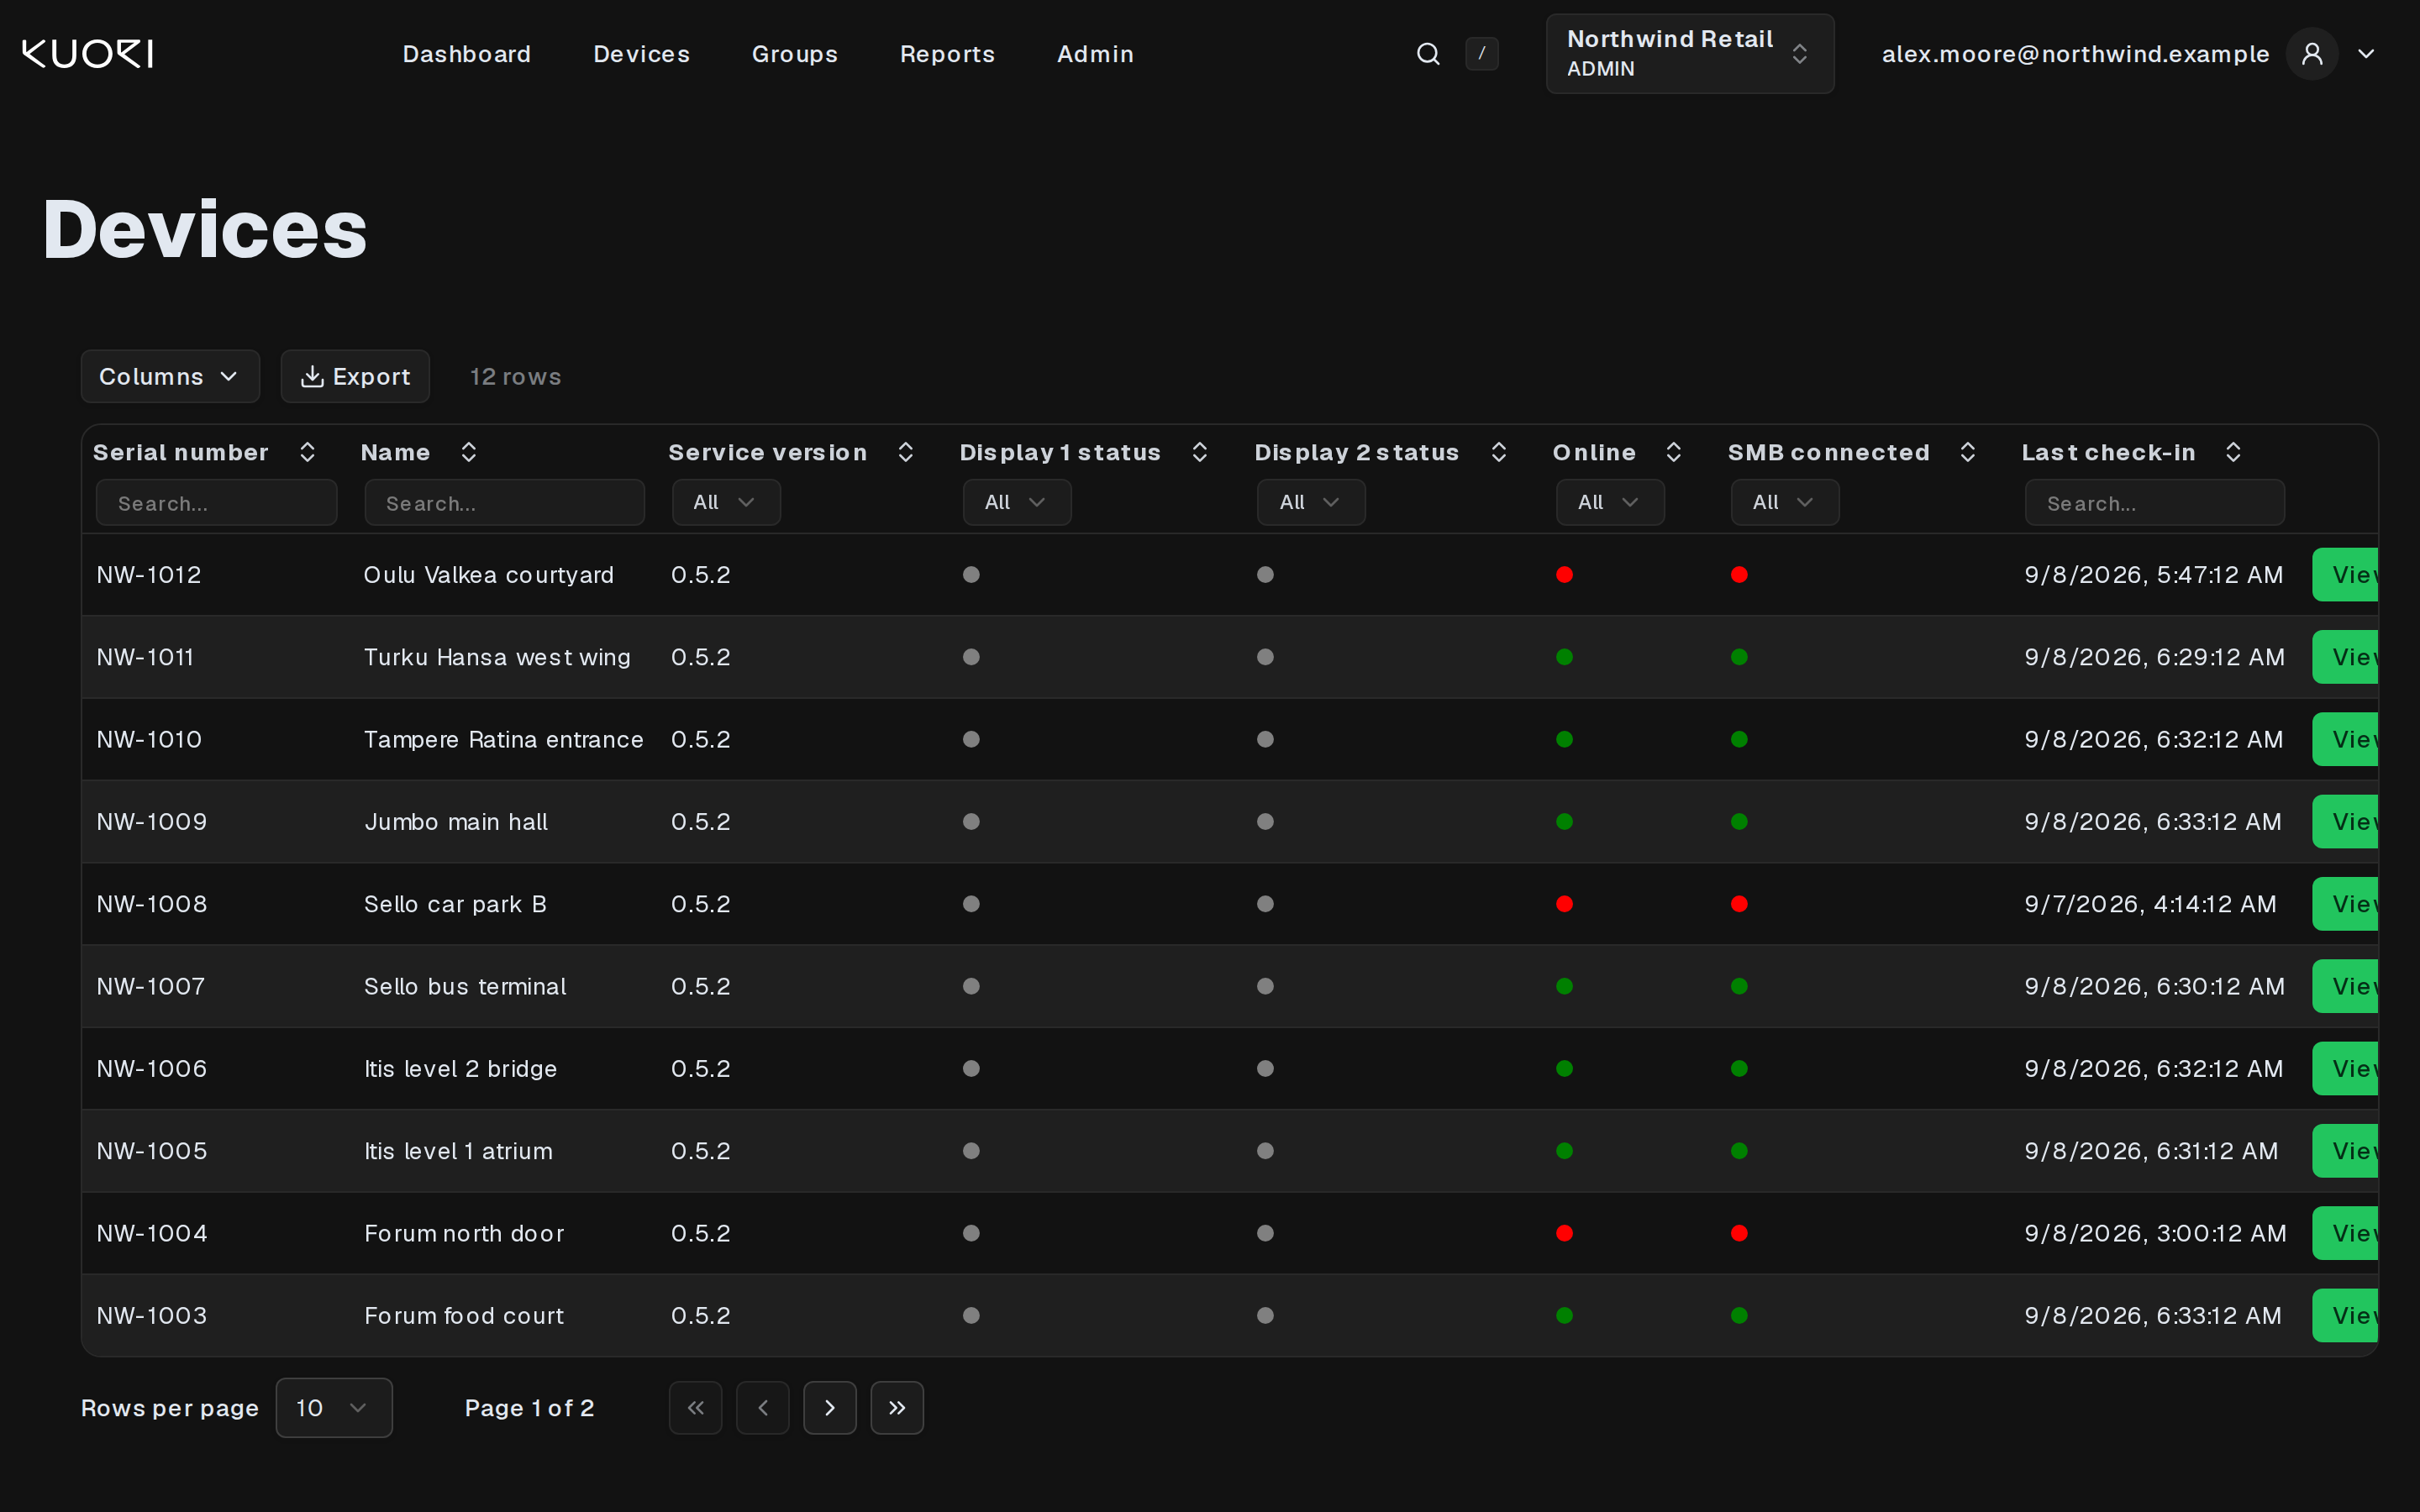Open the Columns dropdown
Screen dimensions: 2420x1512
[170, 376]
